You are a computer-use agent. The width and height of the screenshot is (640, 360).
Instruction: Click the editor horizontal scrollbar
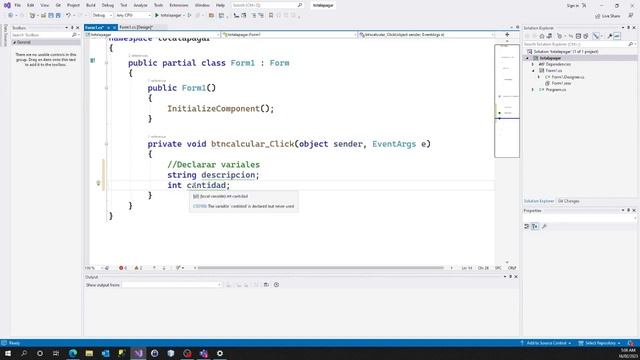coord(320,268)
